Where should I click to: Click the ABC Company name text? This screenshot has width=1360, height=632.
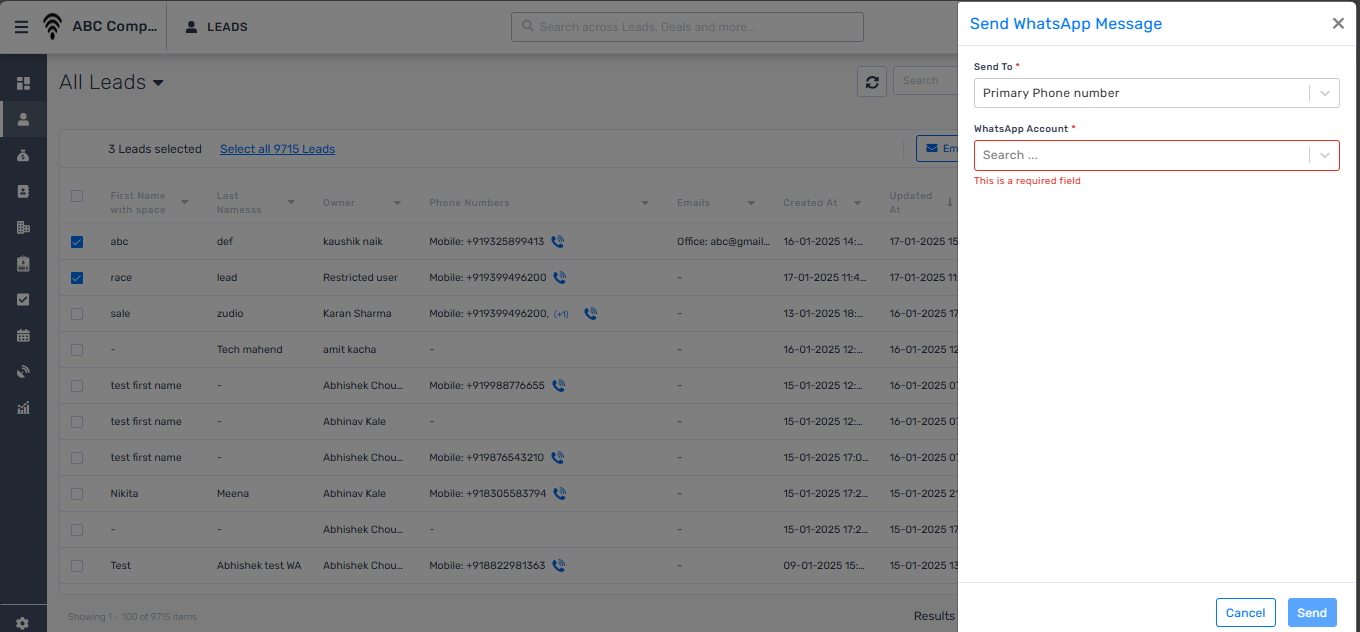[x=115, y=27]
